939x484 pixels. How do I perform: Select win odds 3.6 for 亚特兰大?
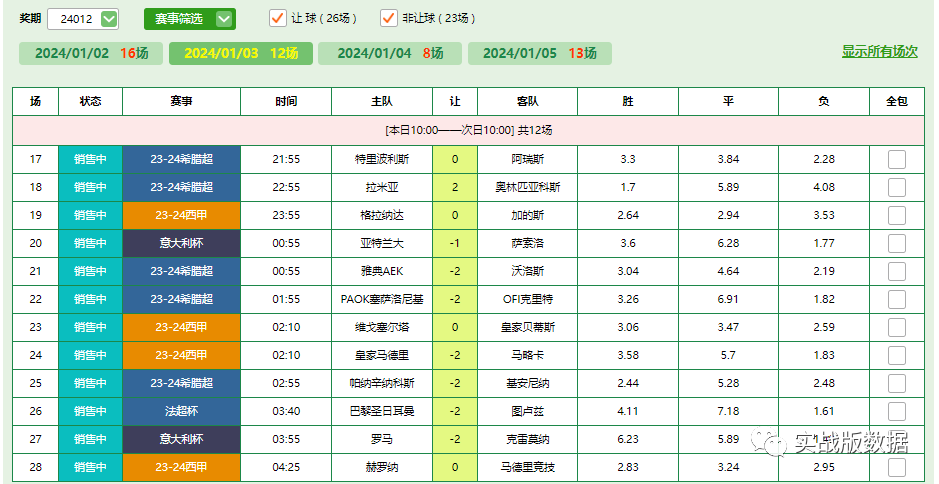(628, 243)
